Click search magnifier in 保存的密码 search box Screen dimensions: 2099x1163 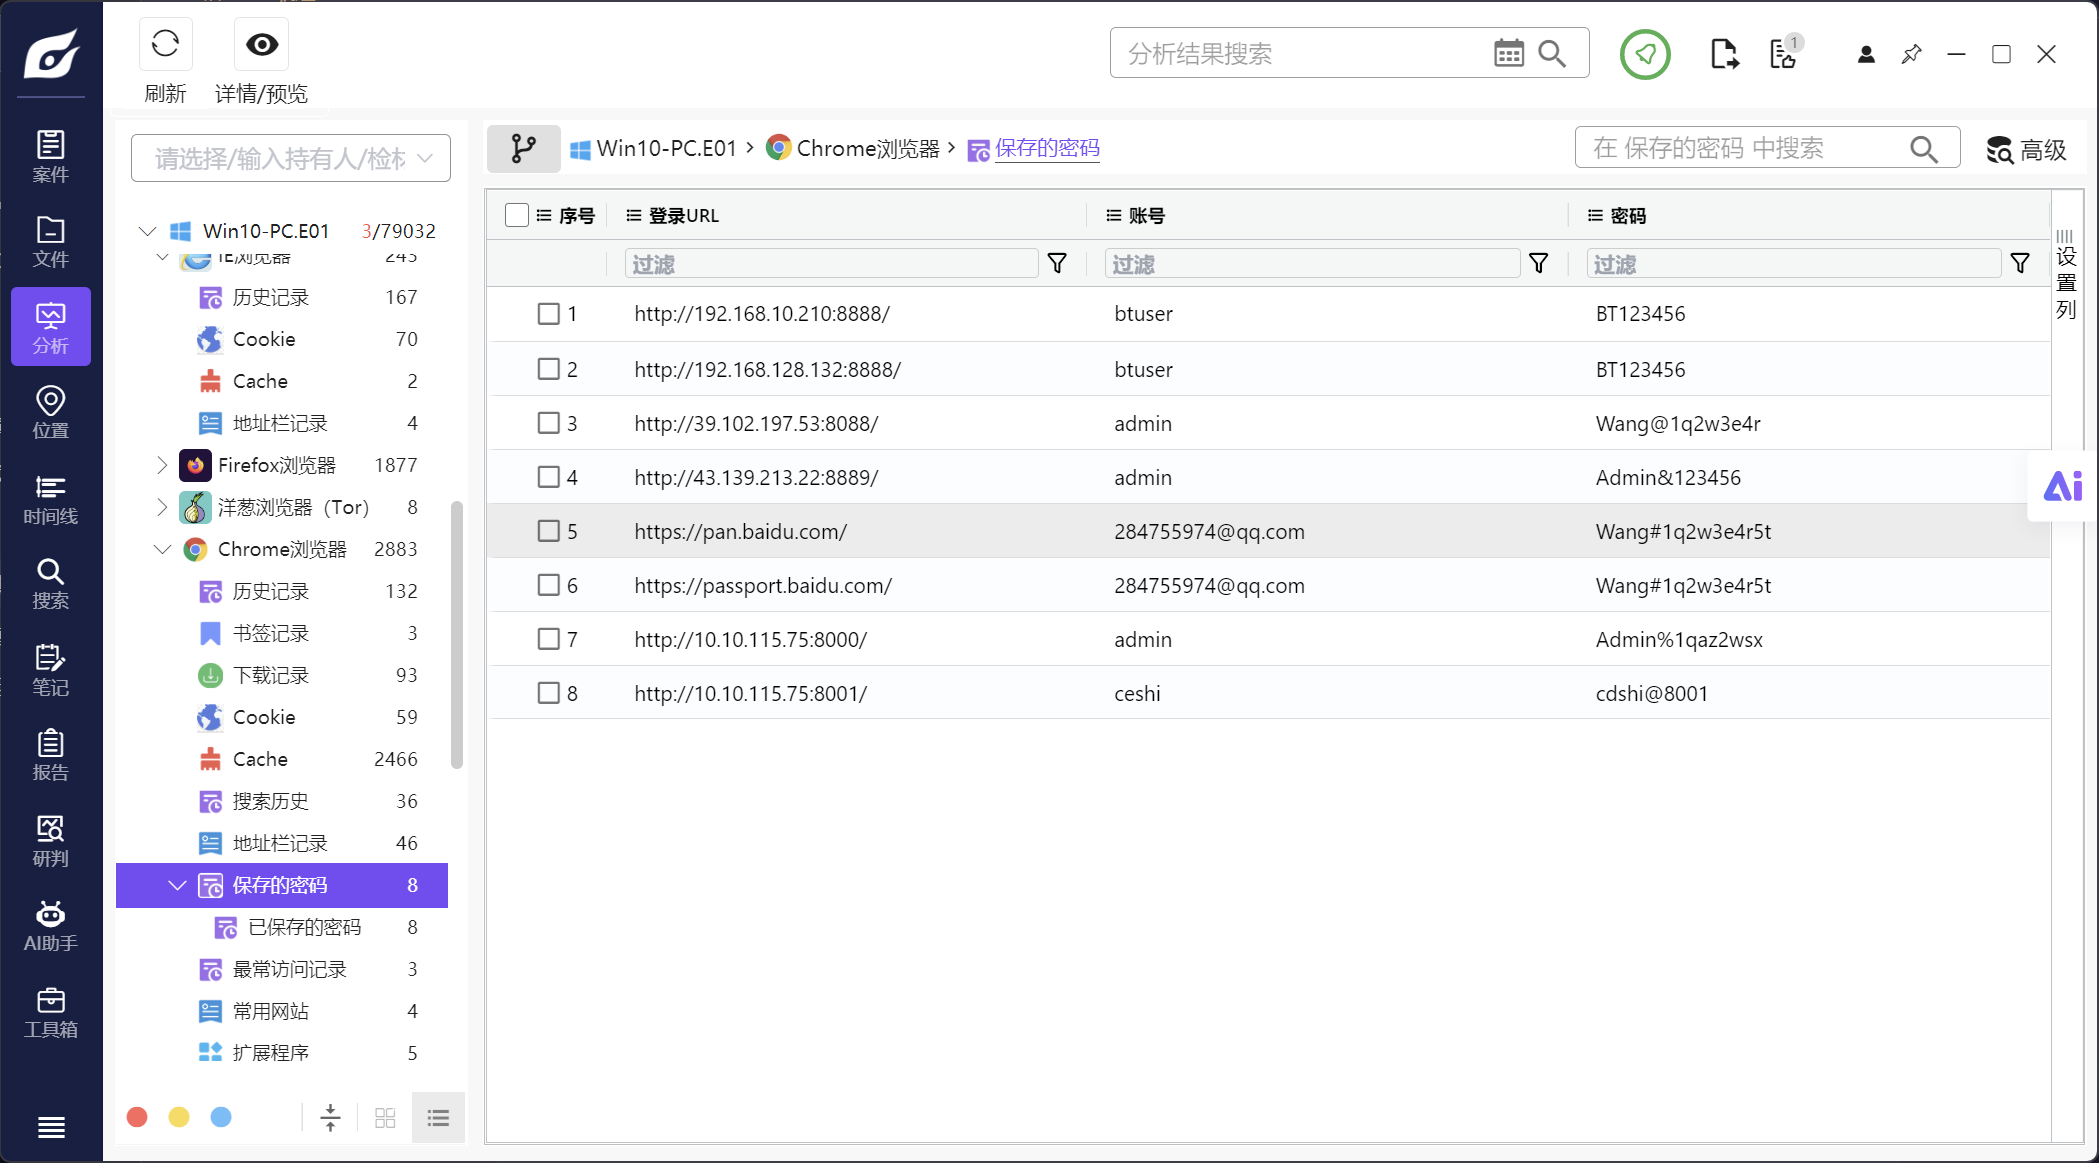pos(1923,149)
